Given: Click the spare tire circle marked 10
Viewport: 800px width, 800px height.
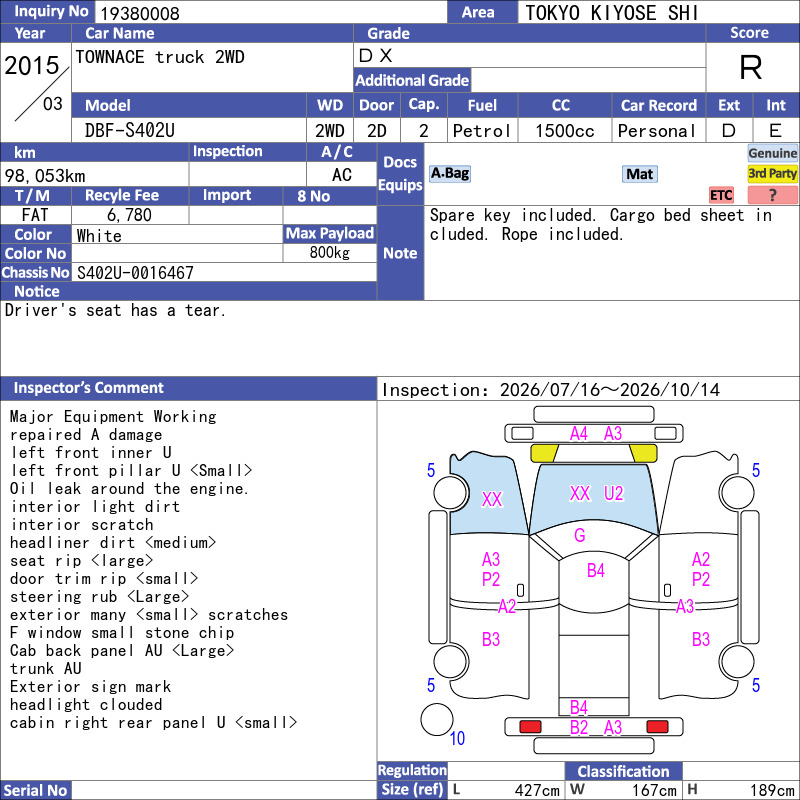Looking at the screenshot, I should [437, 719].
